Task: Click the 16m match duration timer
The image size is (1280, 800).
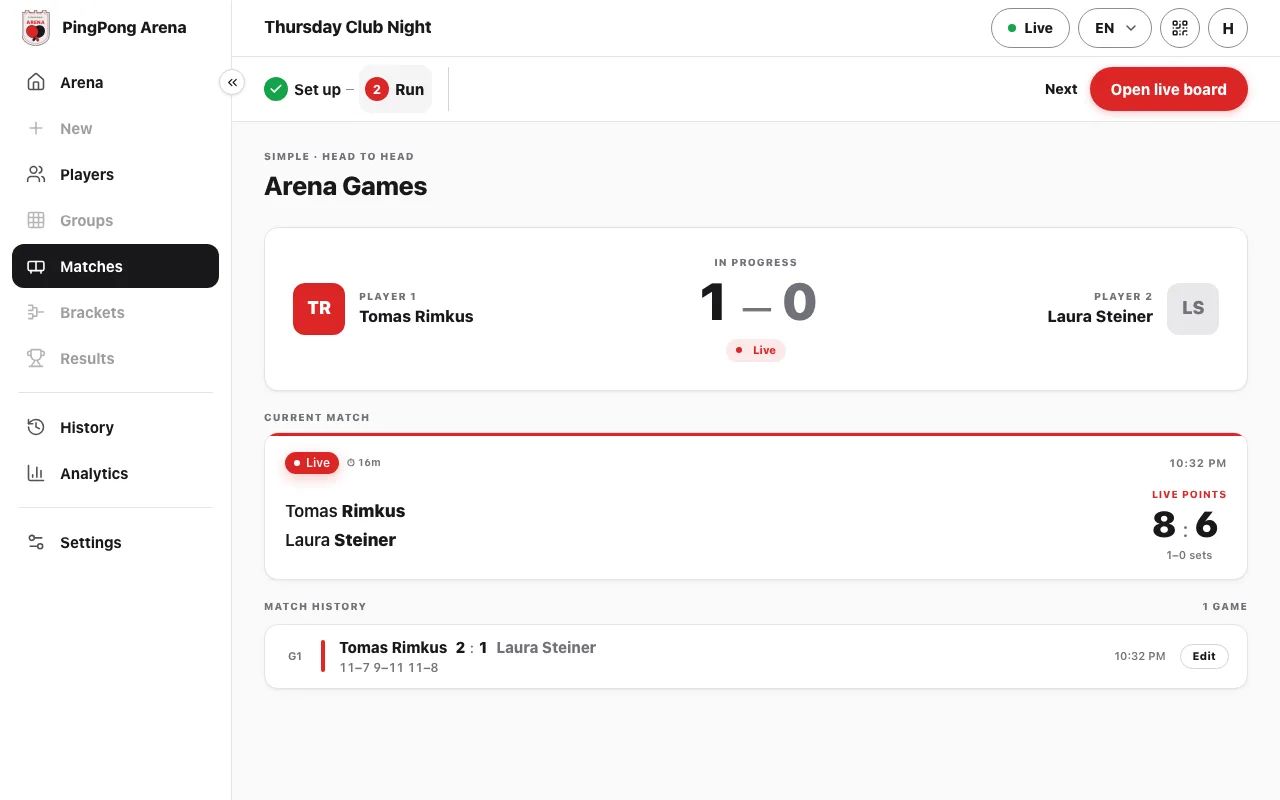Action: [364, 463]
